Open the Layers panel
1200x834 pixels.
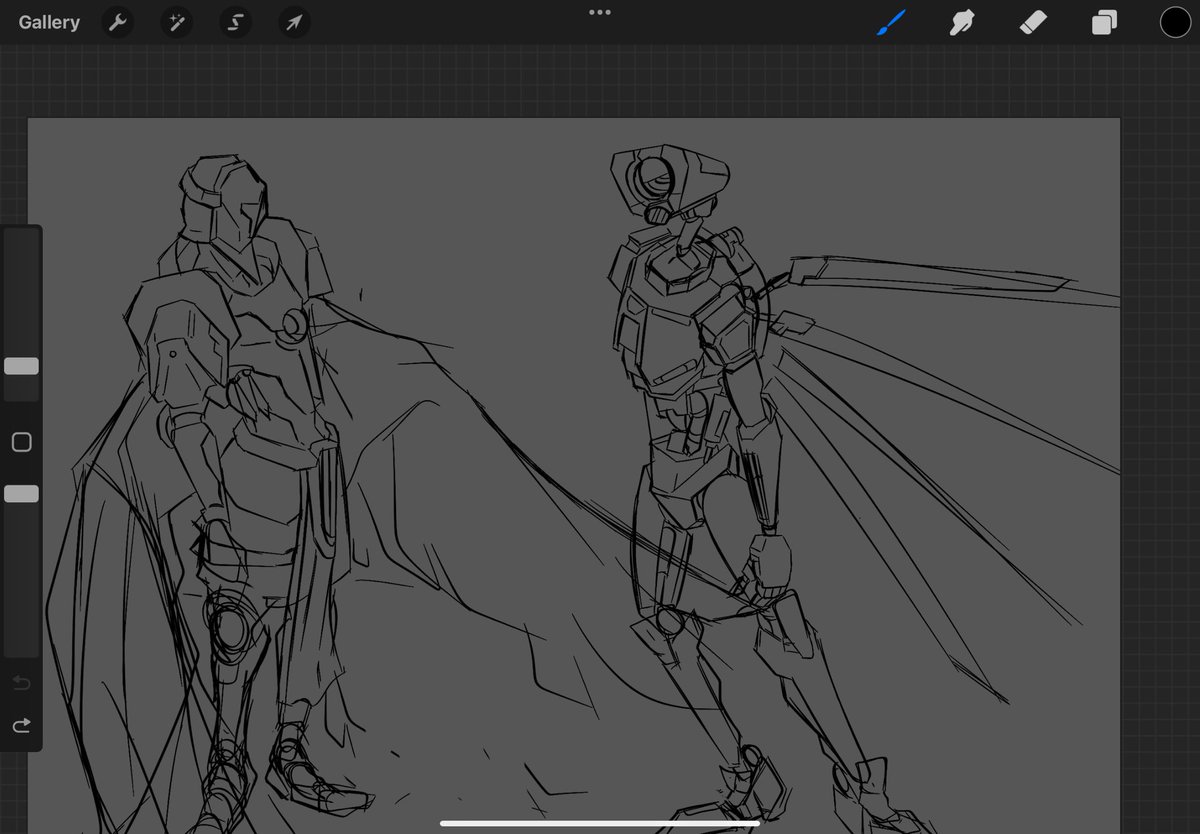[1104, 22]
